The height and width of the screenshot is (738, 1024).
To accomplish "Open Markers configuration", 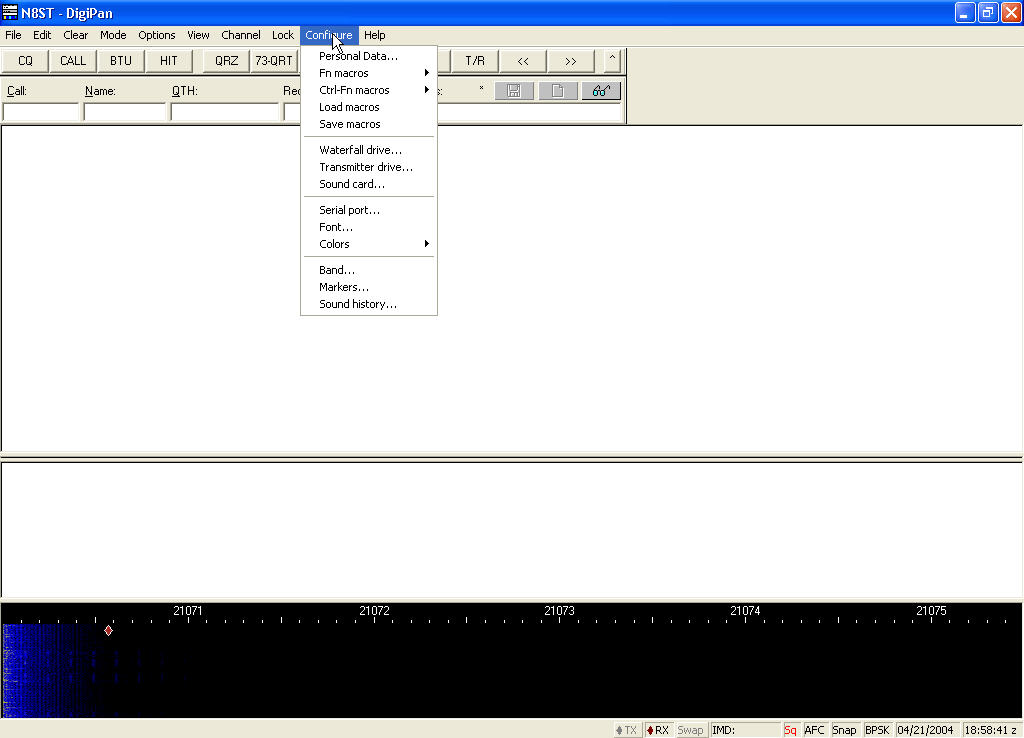I will [369, 287].
